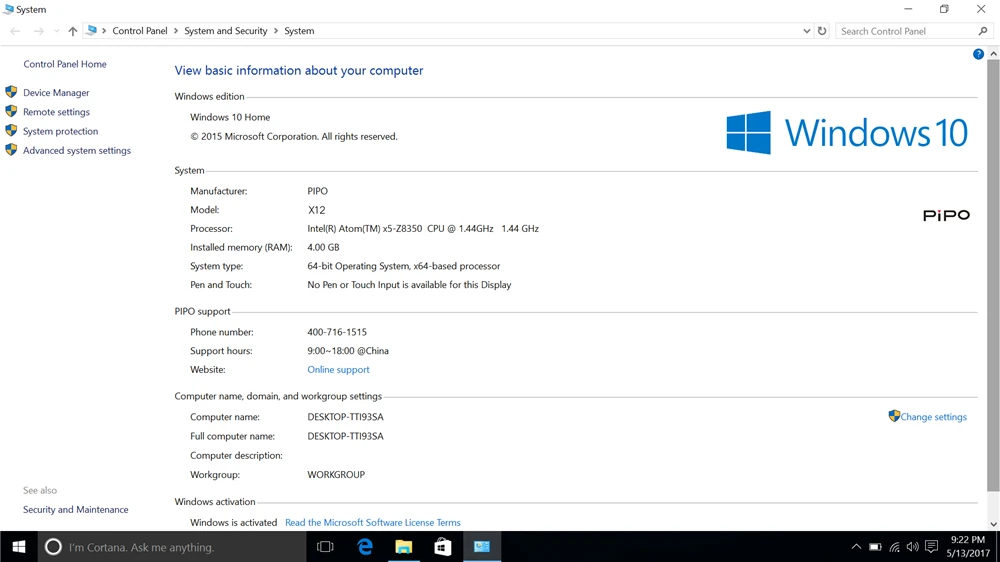Open the Action Center notifications icon
The width and height of the screenshot is (1000, 562).
tap(931, 547)
